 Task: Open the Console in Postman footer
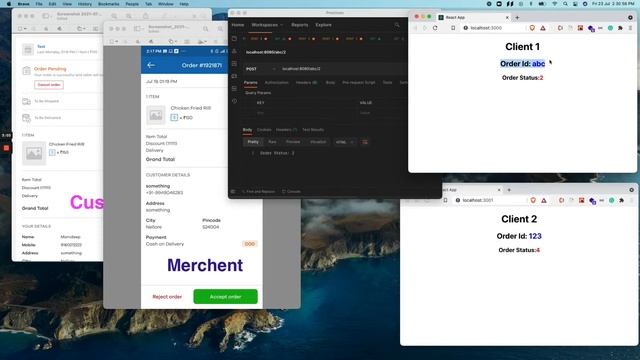291,191
